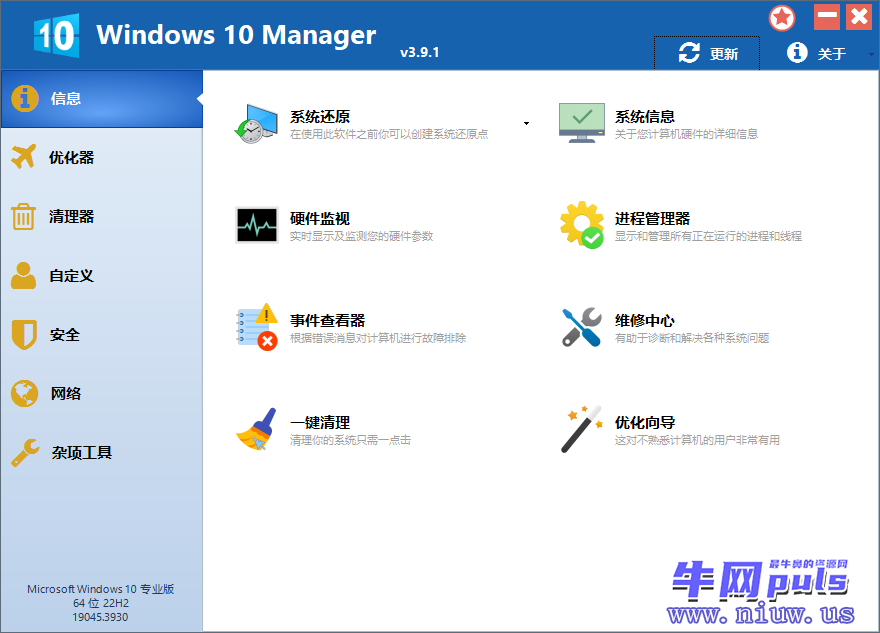Open the 关于 menu label

(831, 54)
